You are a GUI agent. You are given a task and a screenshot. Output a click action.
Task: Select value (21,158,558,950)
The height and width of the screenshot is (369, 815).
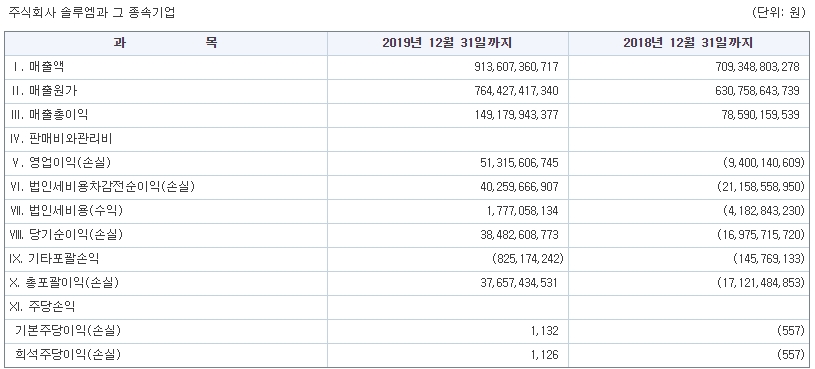pos(761,187)
